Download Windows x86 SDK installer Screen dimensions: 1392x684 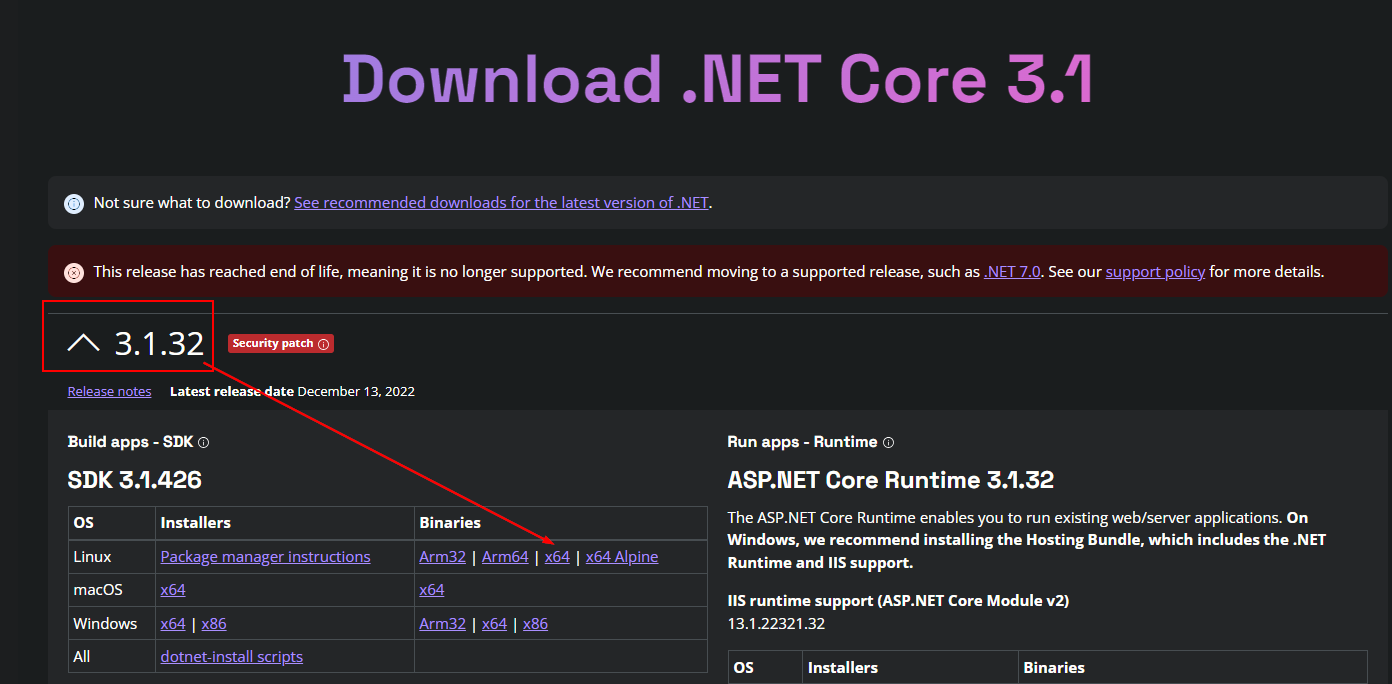coord(214,623)
